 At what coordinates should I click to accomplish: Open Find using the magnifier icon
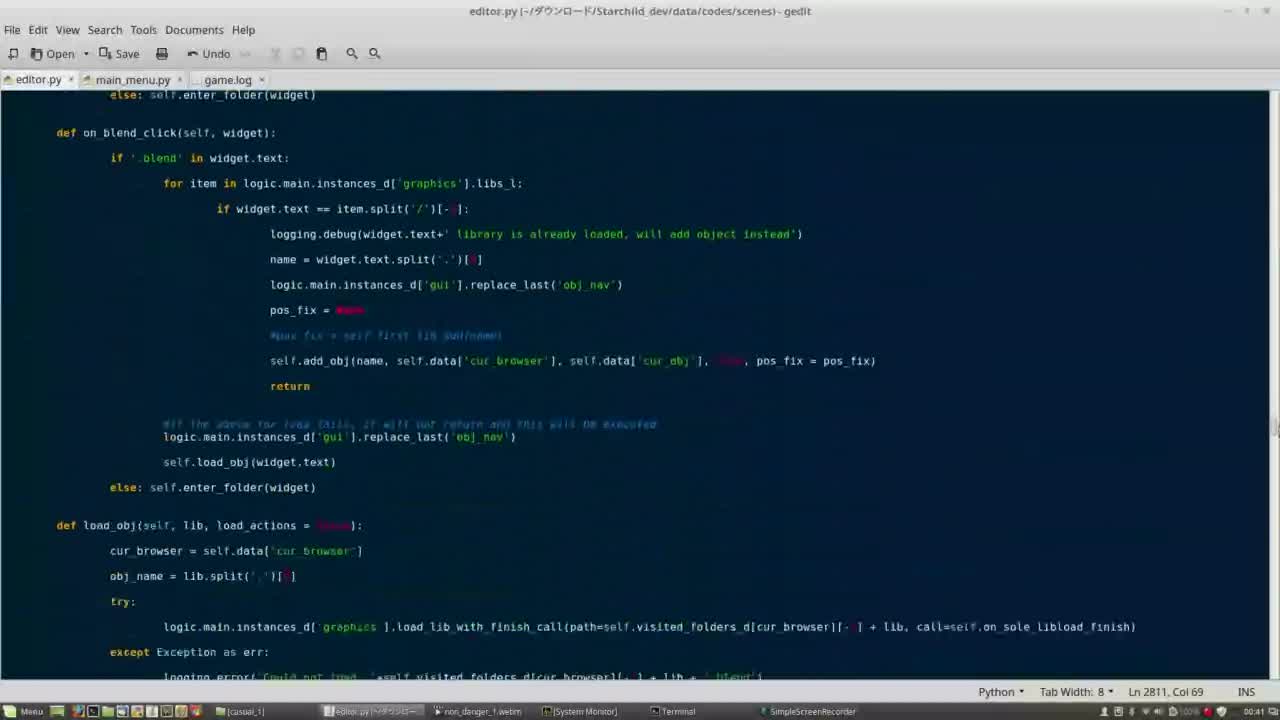352,53
